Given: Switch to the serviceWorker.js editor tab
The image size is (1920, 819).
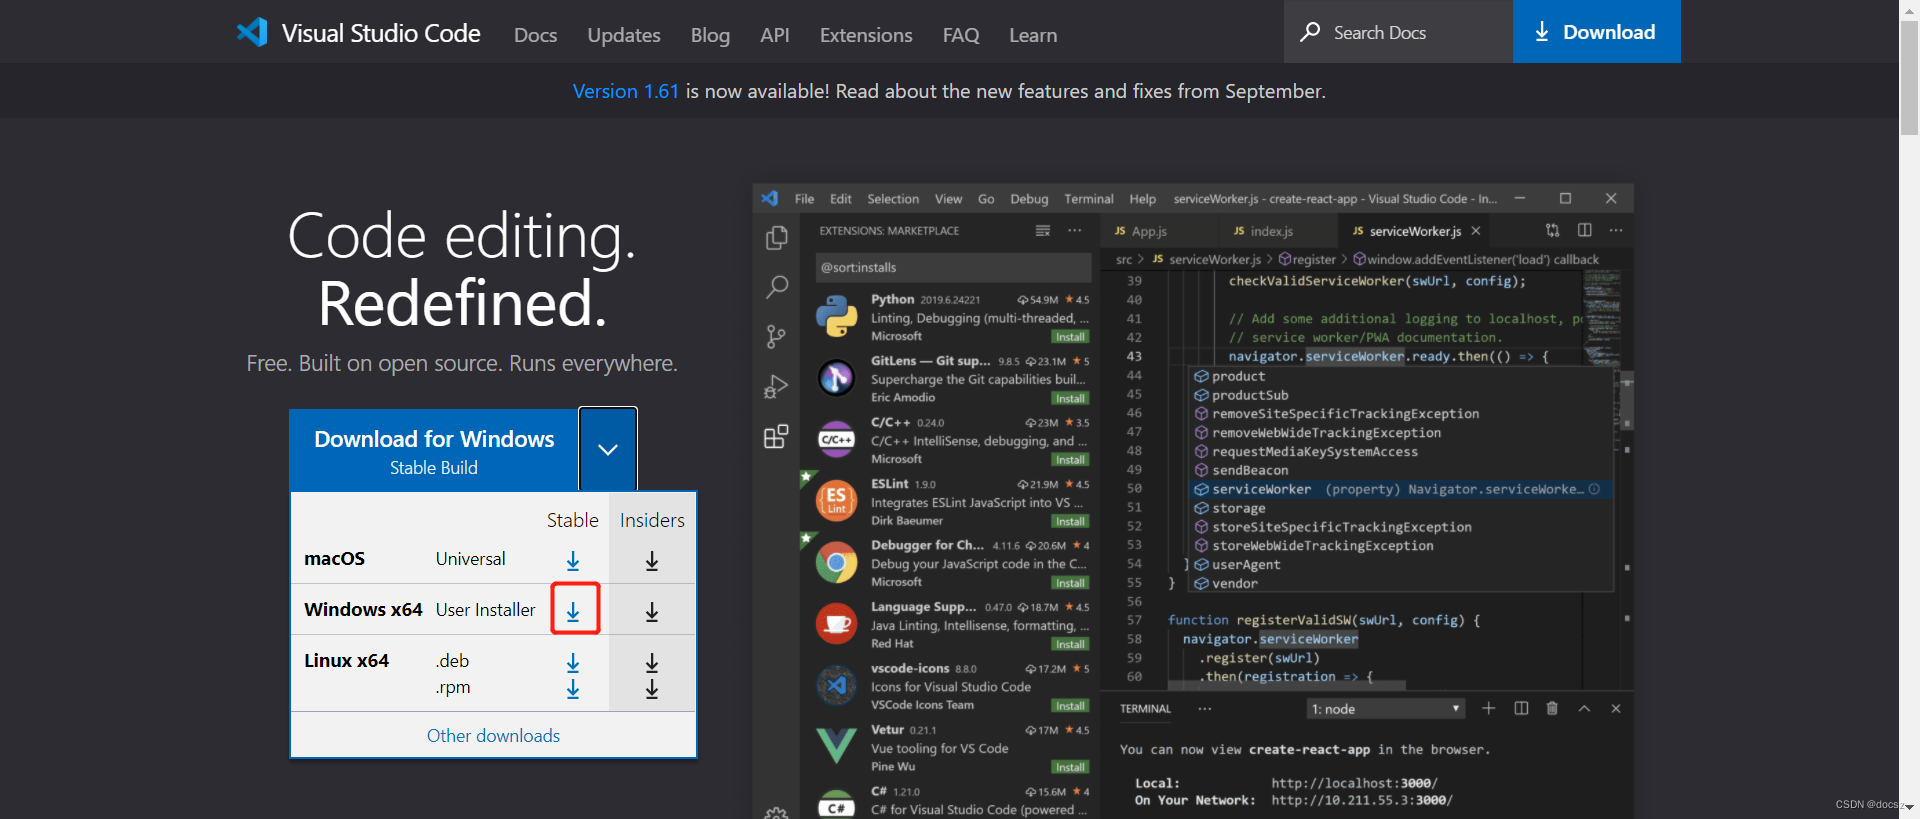Looking at the screenshot, I should [x=1414, y=231].
